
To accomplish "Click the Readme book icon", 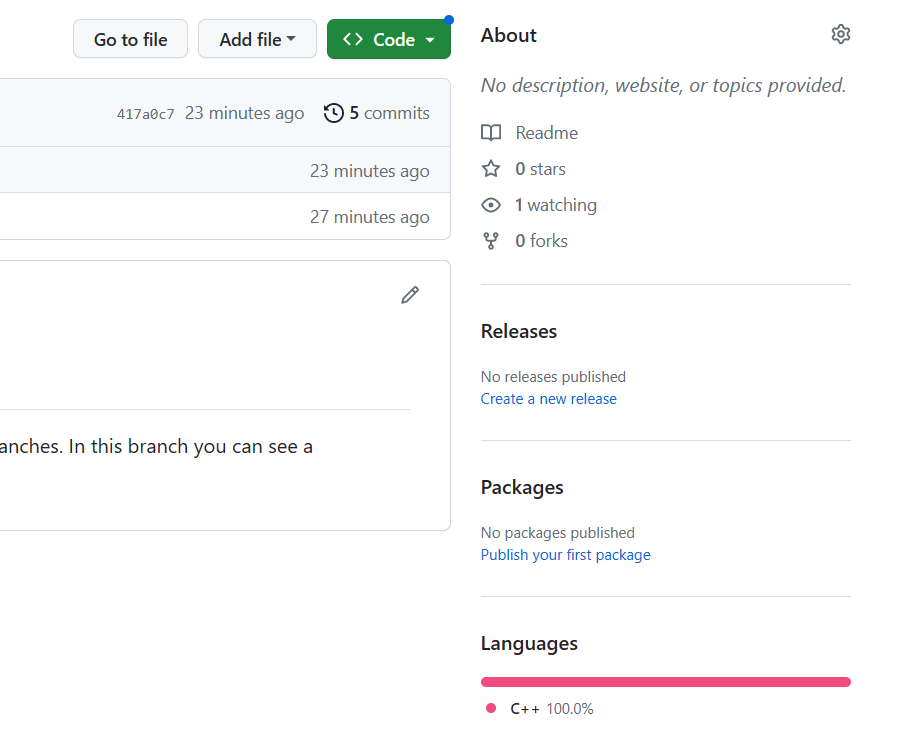I will pyautogui.click(x=491, y=133).
